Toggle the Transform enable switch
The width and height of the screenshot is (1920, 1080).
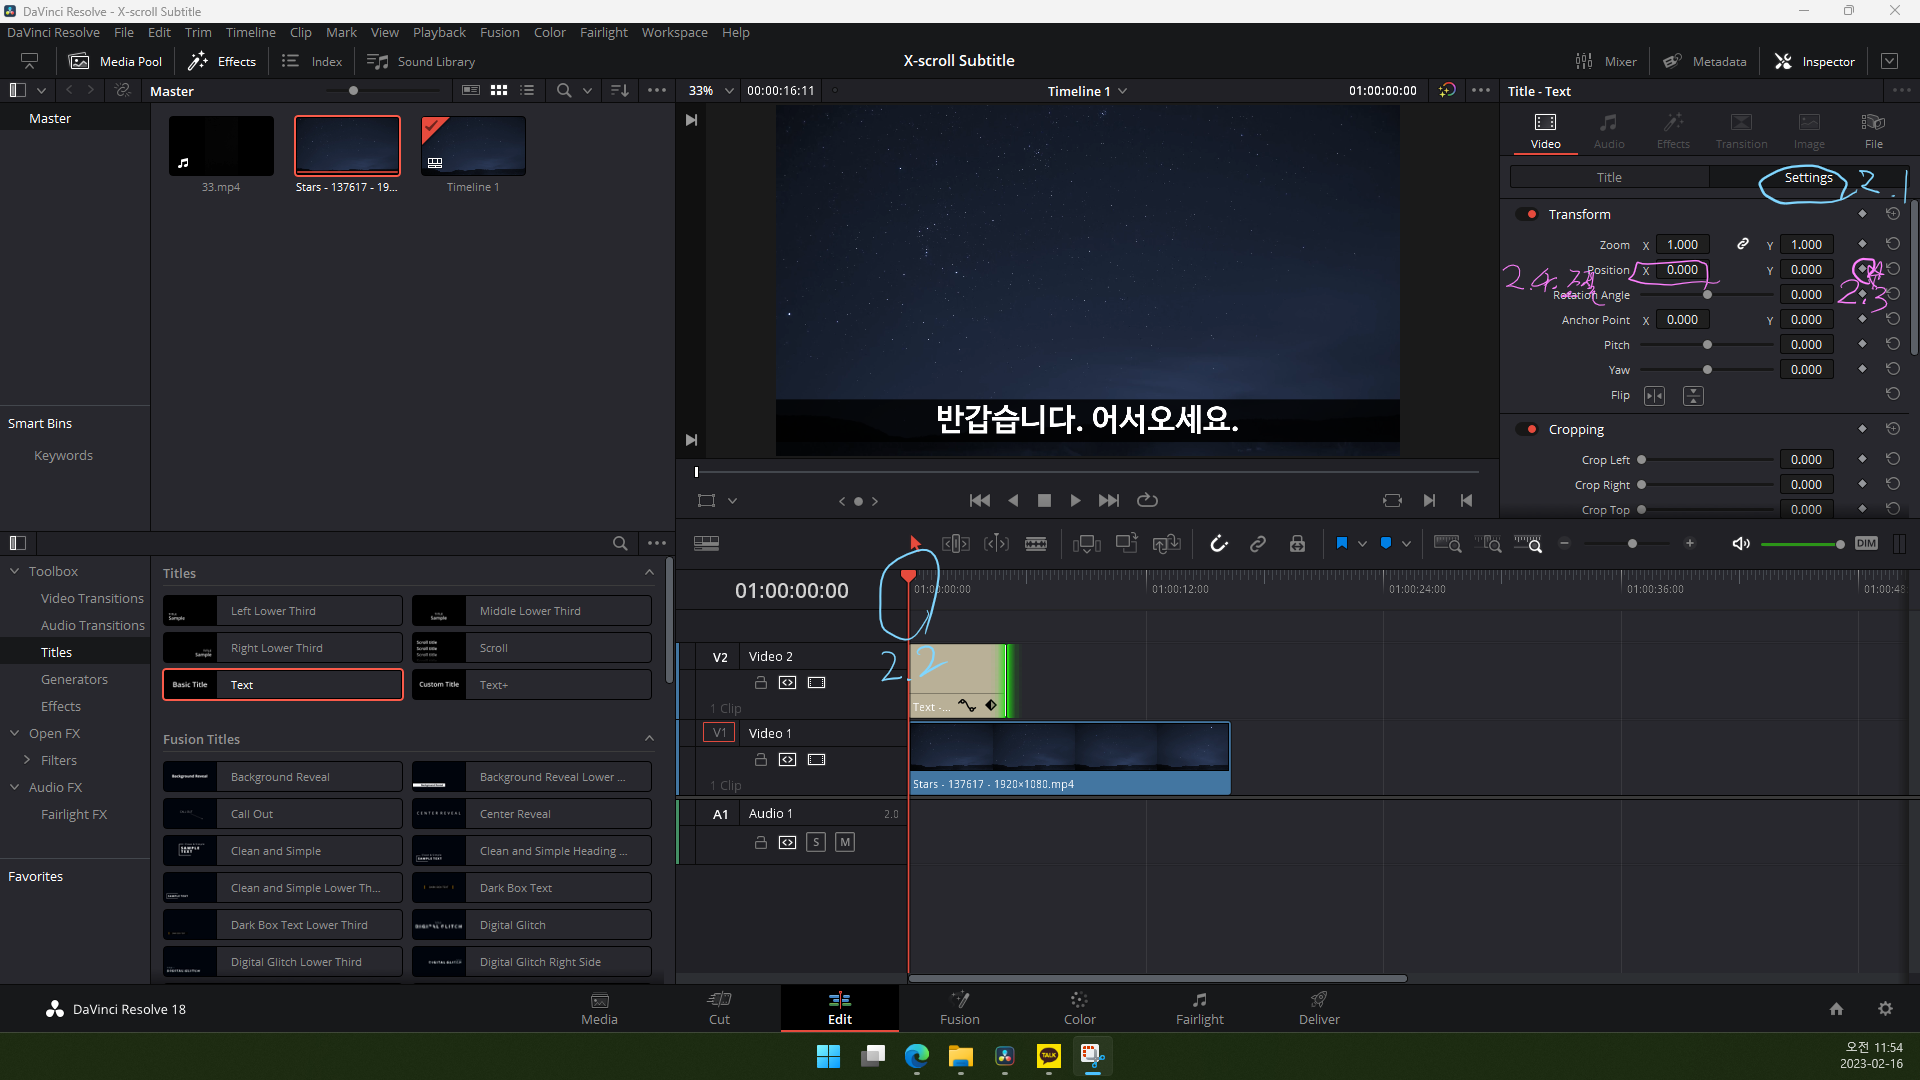1527,214
